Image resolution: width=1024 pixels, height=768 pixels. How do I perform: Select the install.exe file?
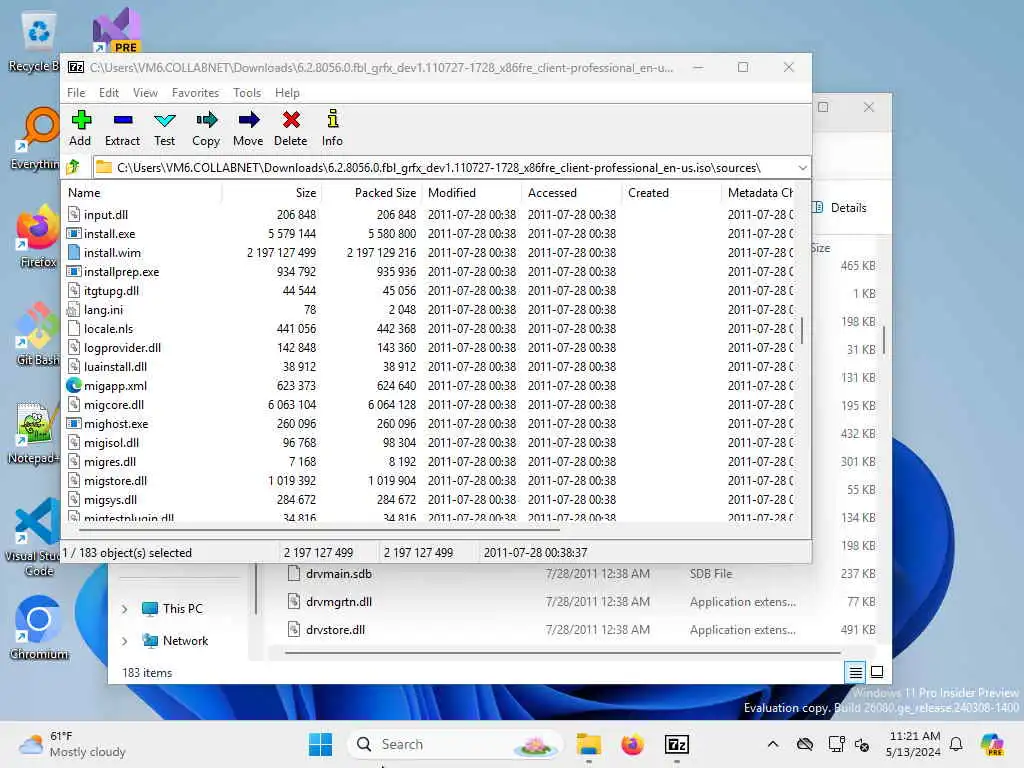pos(109,234)
